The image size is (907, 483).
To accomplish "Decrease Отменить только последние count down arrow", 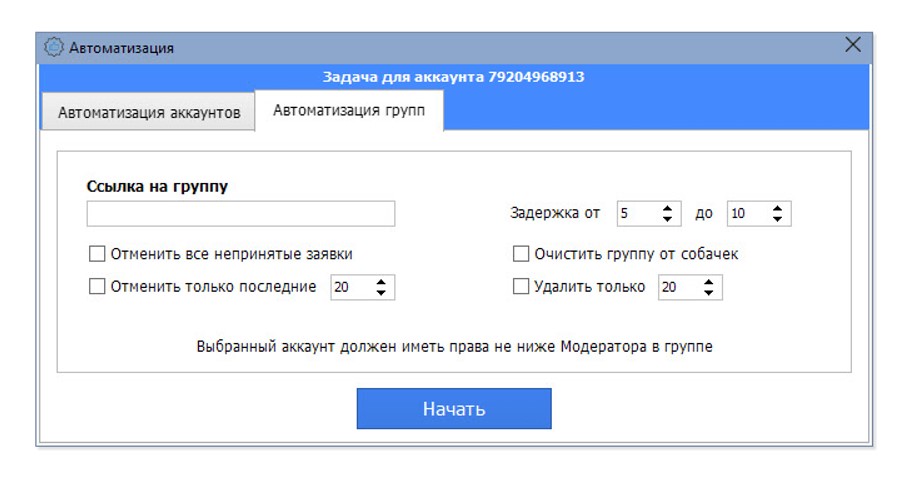I will click(381, 293).
